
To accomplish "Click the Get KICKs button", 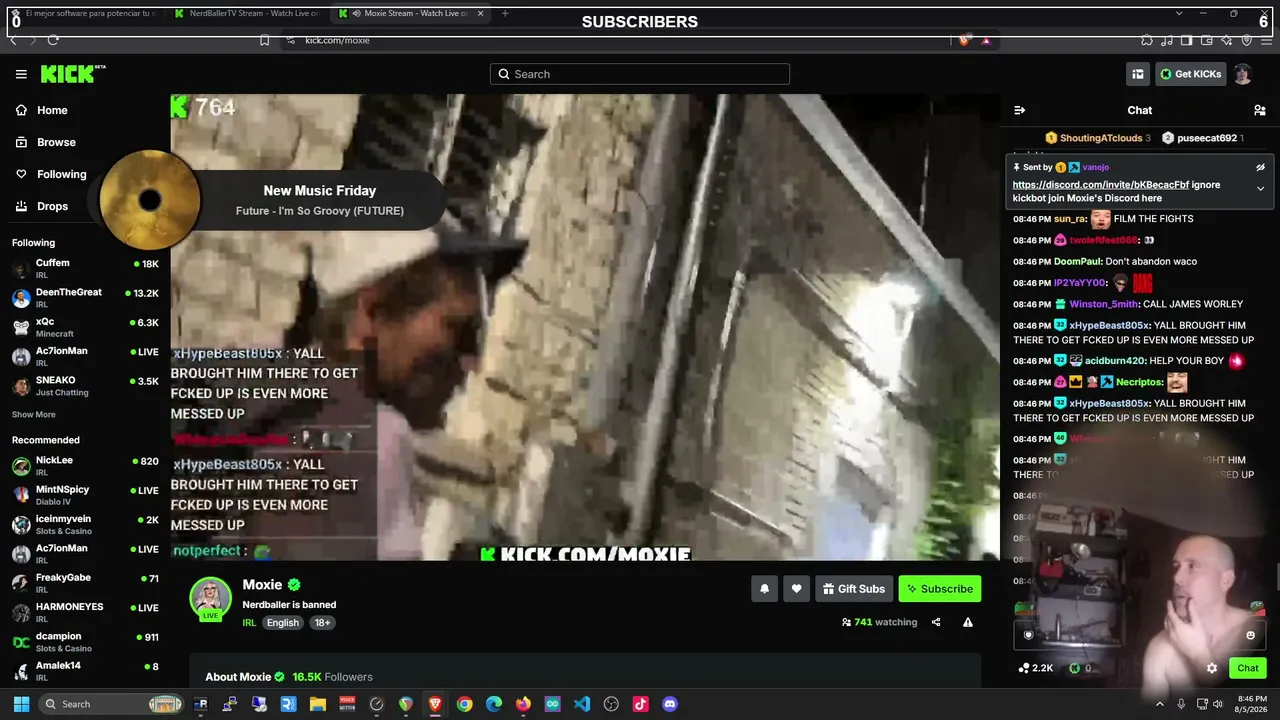I will (x=1191, y=74).
